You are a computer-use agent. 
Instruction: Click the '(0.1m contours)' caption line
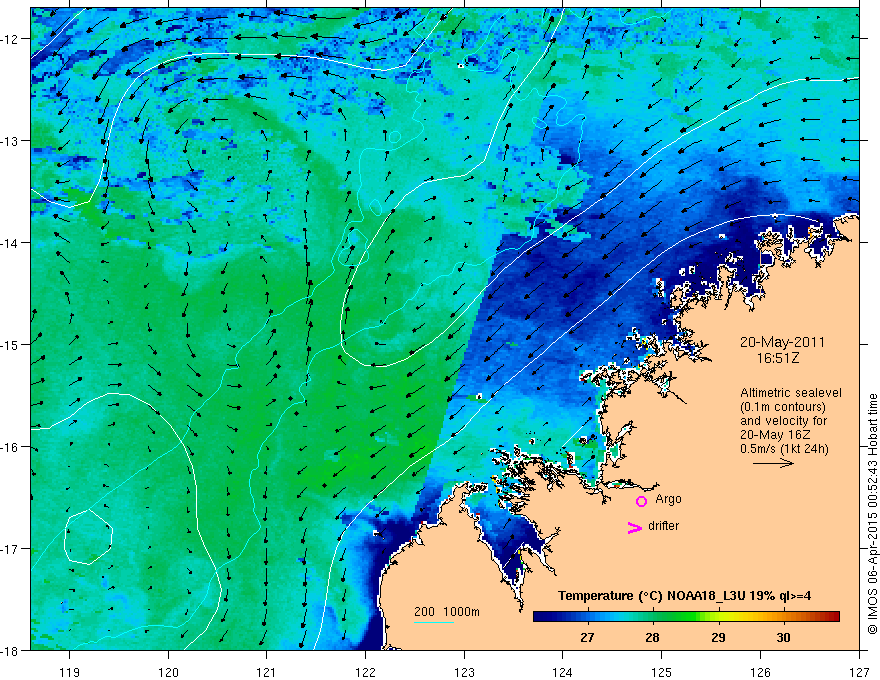coord(783,407)
